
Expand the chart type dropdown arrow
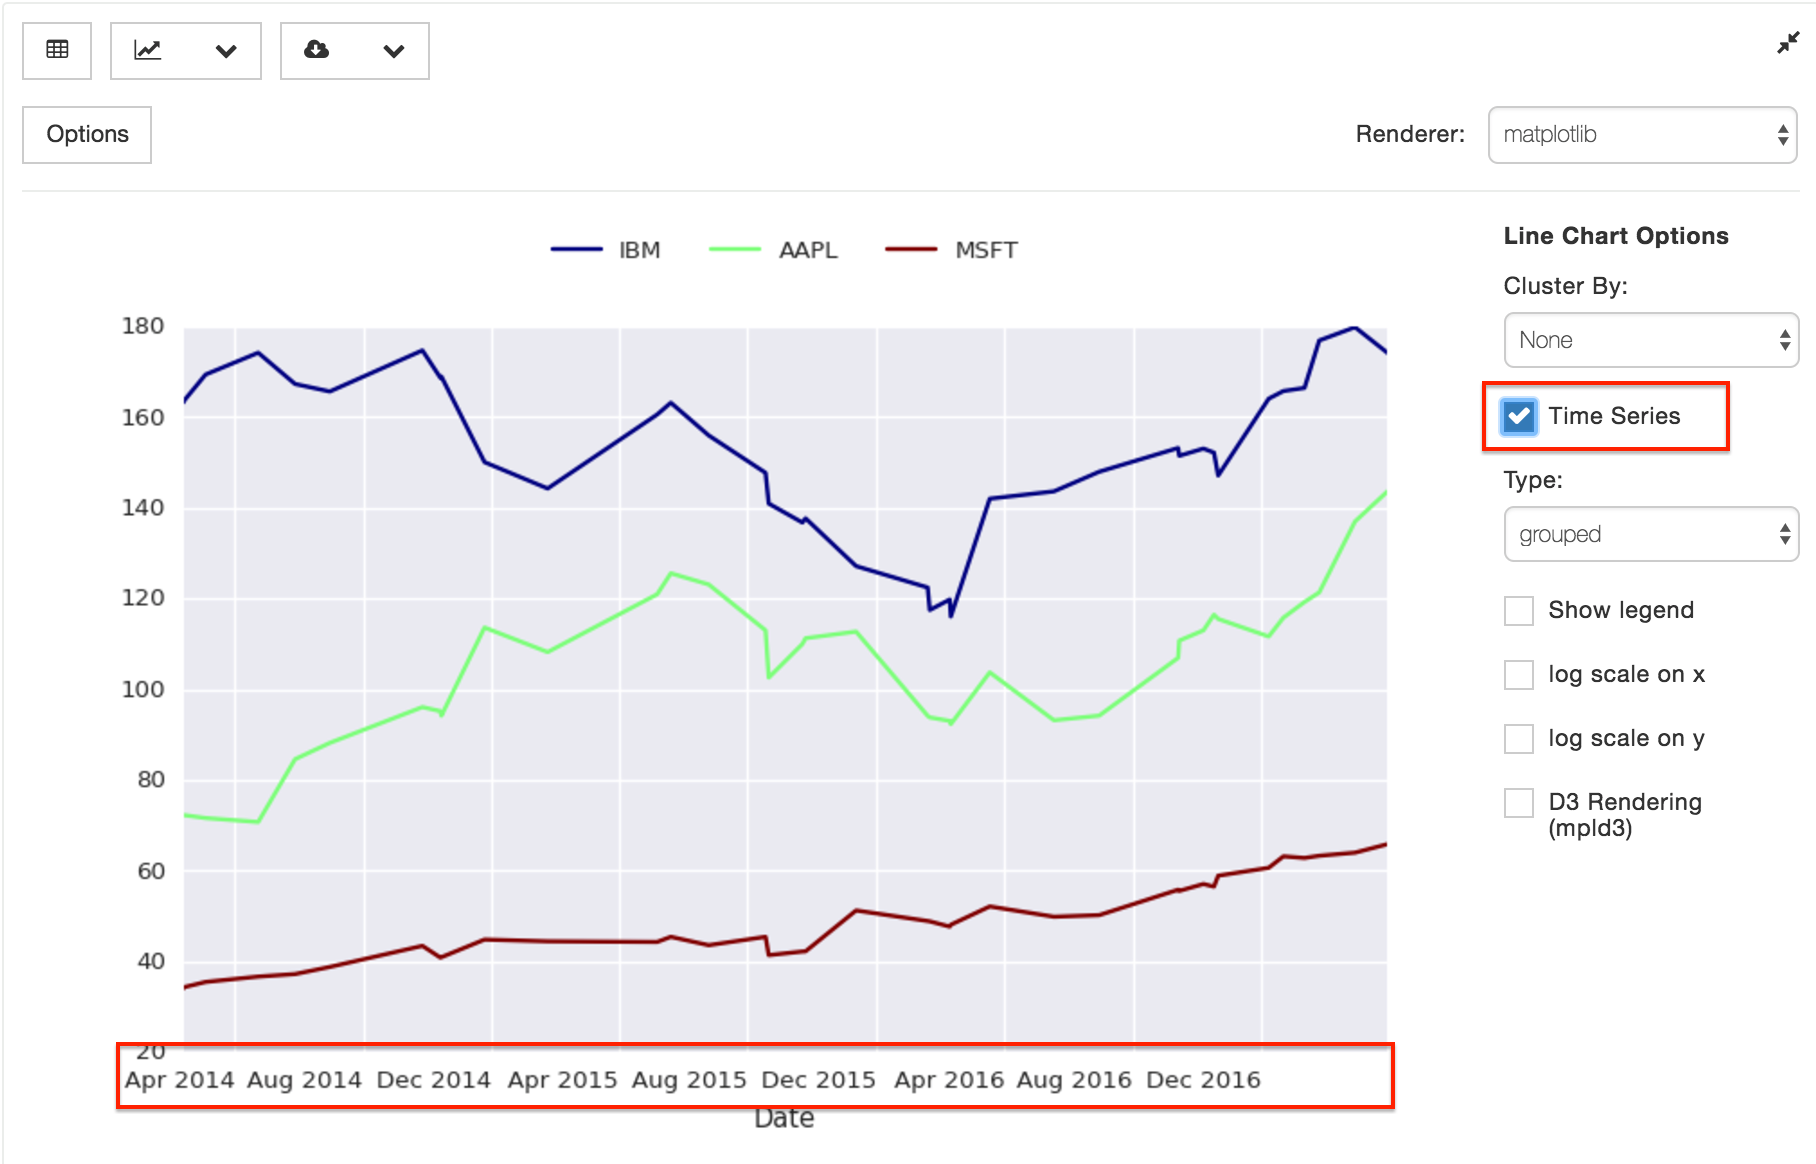(226, 51)
